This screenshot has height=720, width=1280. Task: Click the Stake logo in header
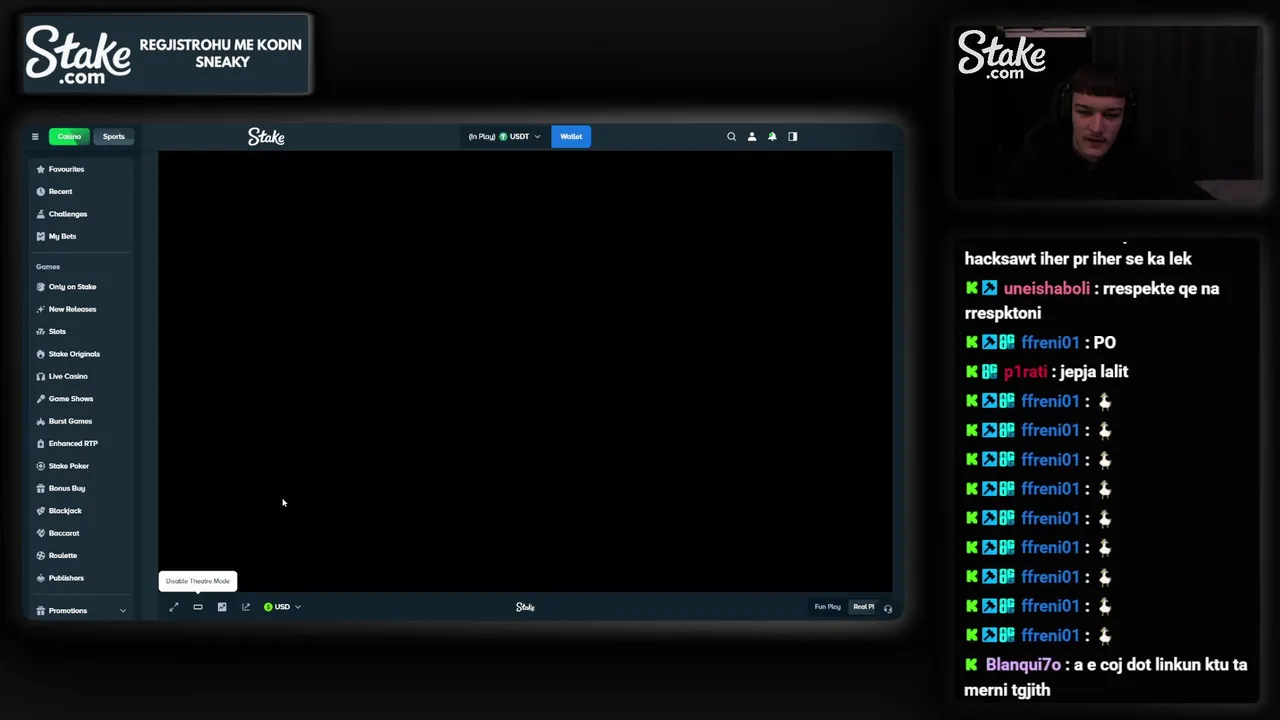pyautogui.click(x=266, y=137)
